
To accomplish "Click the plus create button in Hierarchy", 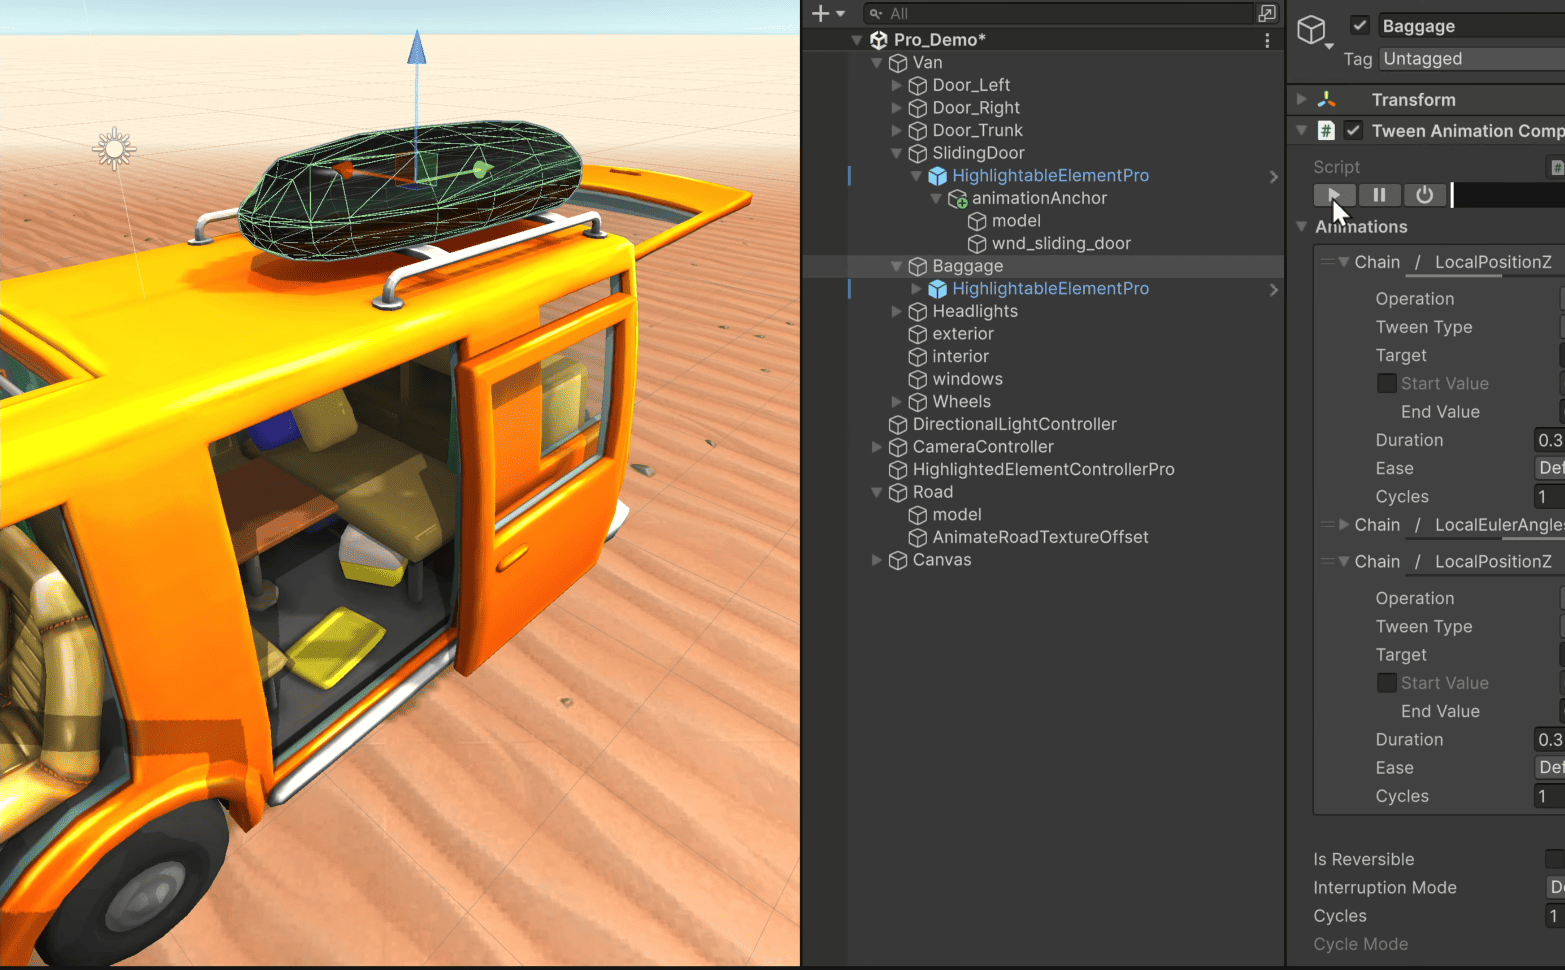I will tap(820, 13).
